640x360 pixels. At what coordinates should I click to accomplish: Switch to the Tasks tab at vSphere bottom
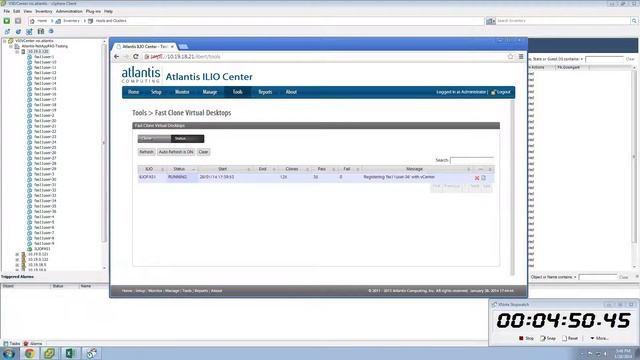(12, 344)
